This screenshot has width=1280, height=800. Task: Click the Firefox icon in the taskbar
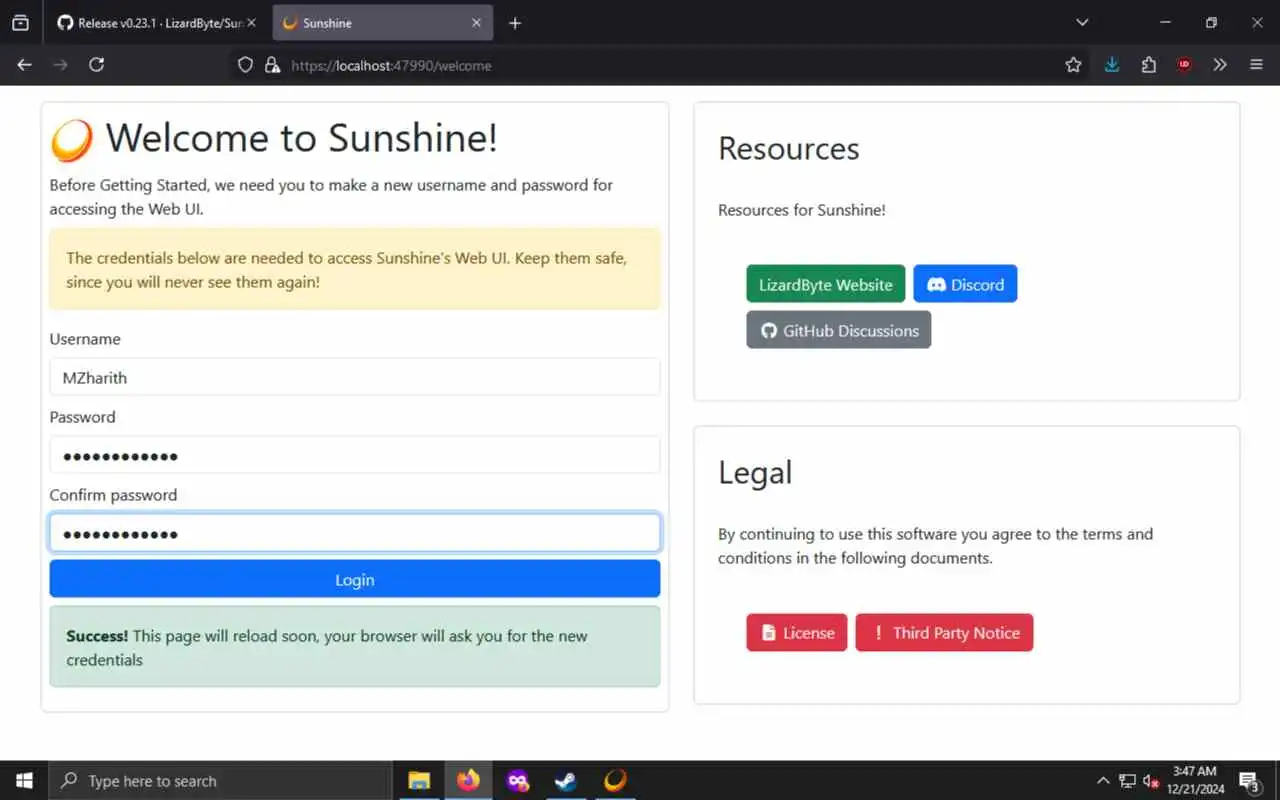[468, 781]
